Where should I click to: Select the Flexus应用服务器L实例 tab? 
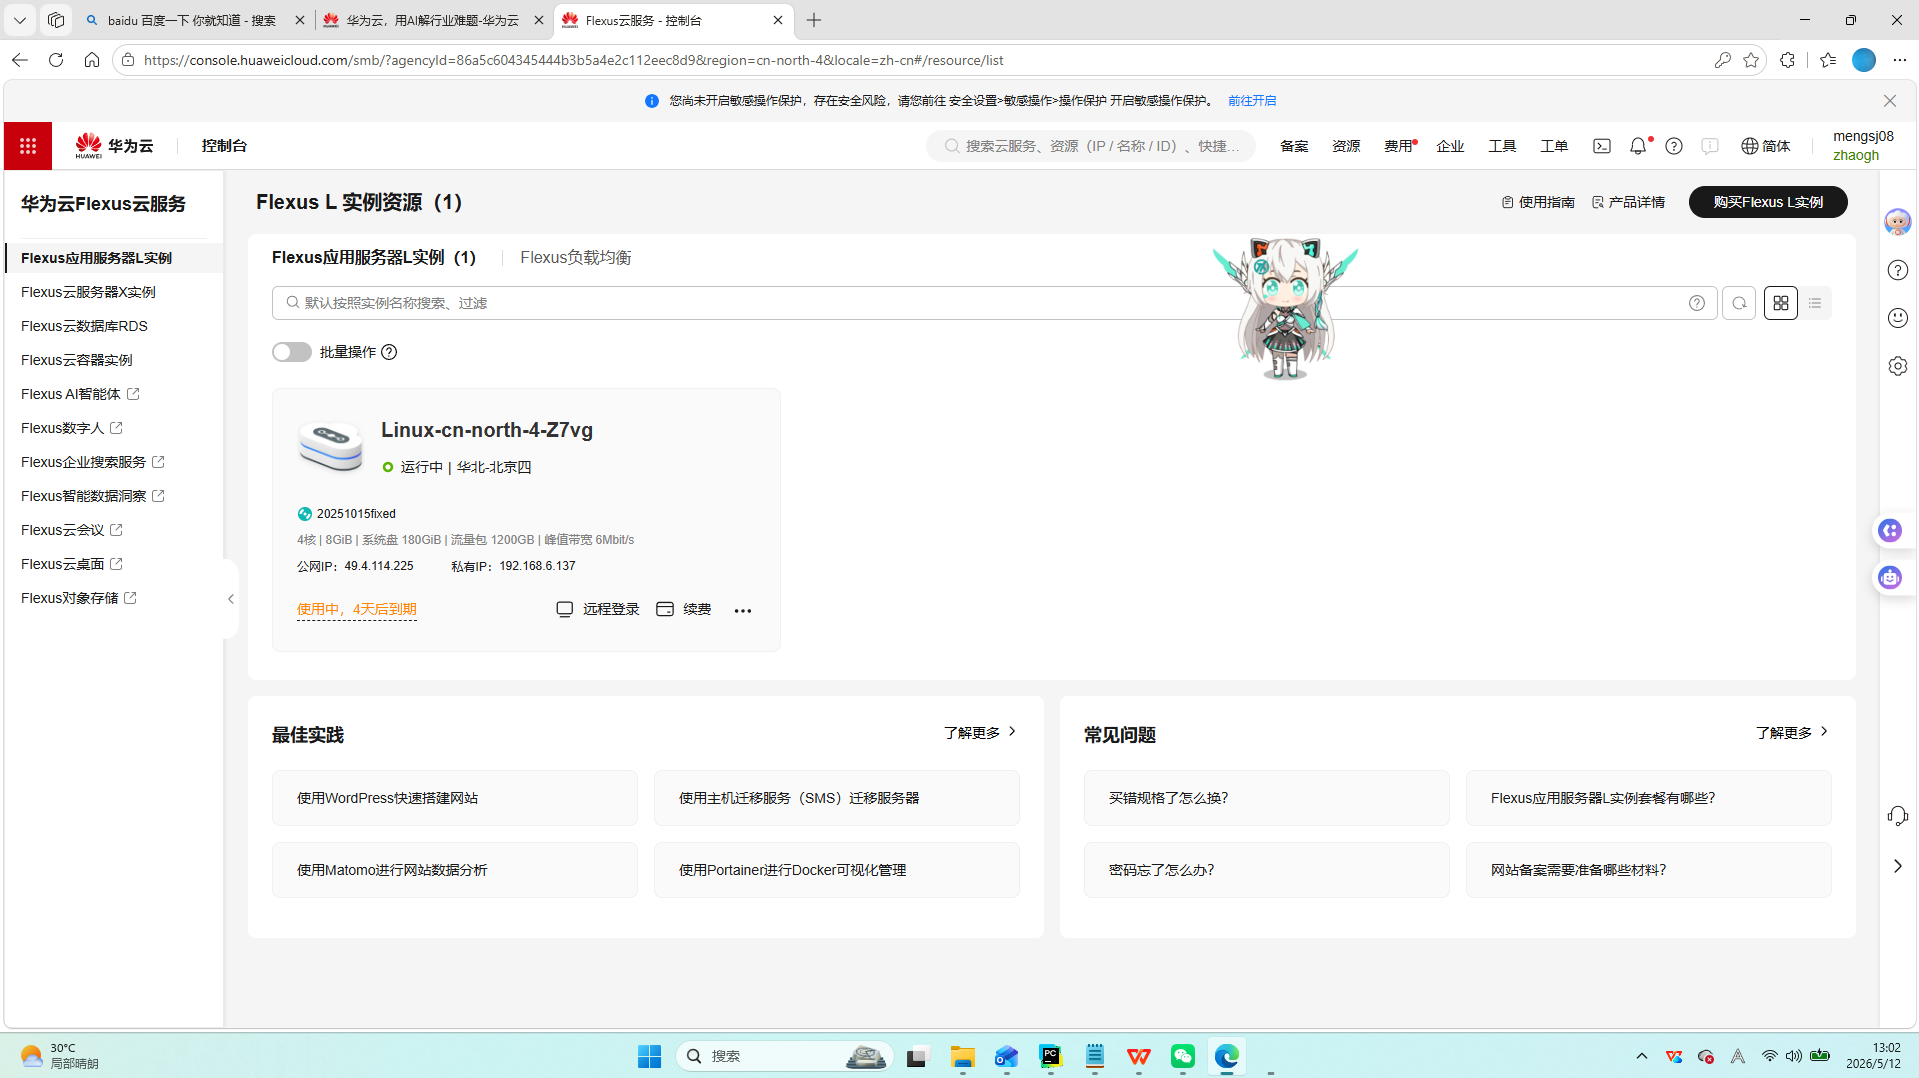click(373, 258)
